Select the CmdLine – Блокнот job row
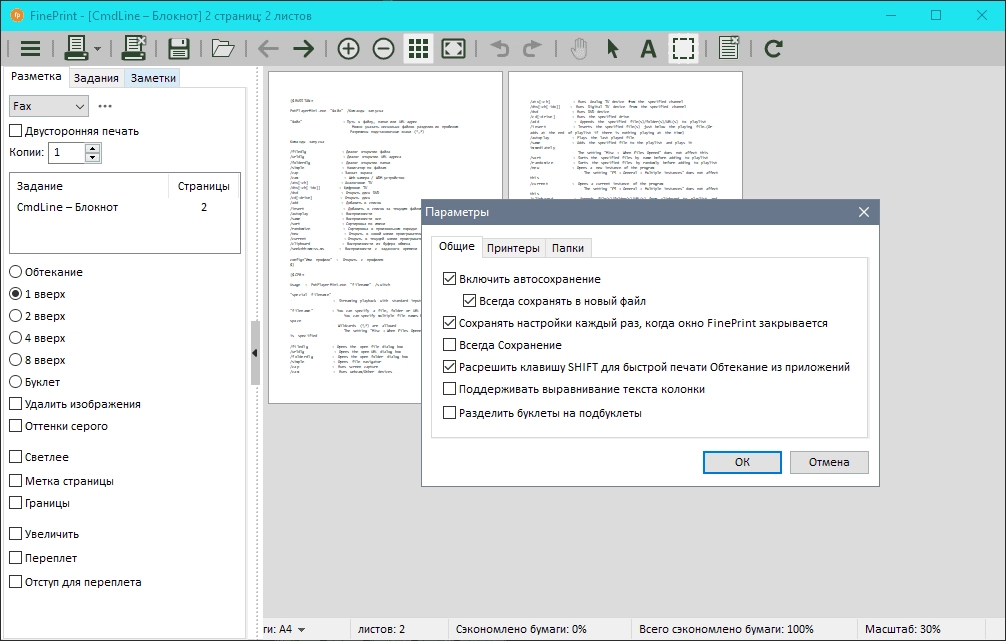 124,207
